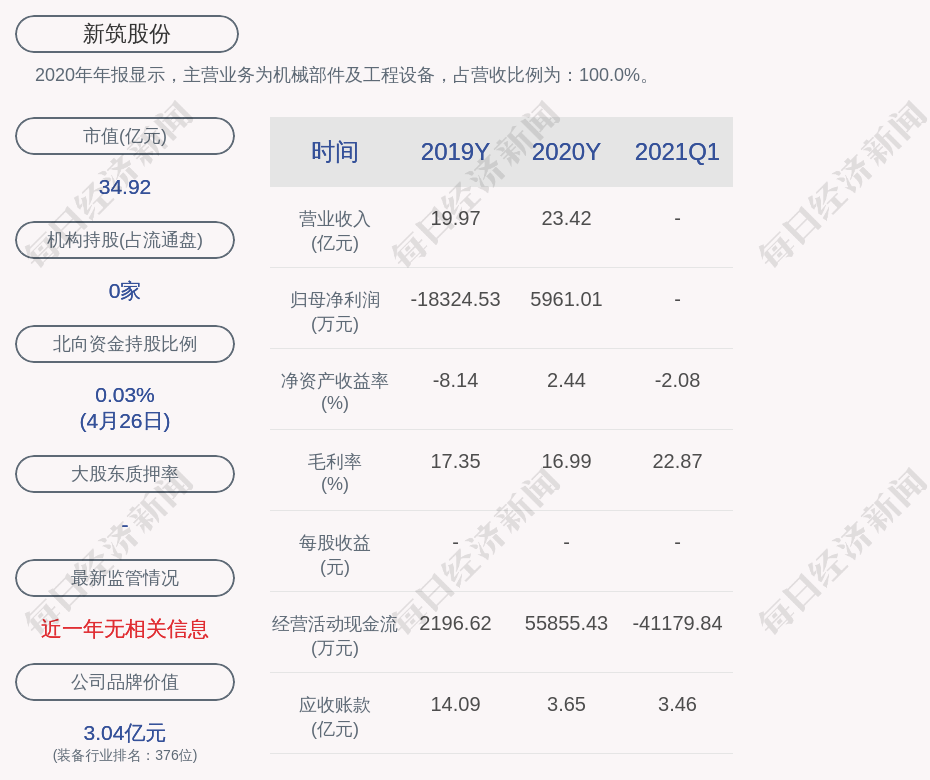This screenshot has width=930, height=780.
Task: Open the 北向资金持股比例 label
Action: 125,344
